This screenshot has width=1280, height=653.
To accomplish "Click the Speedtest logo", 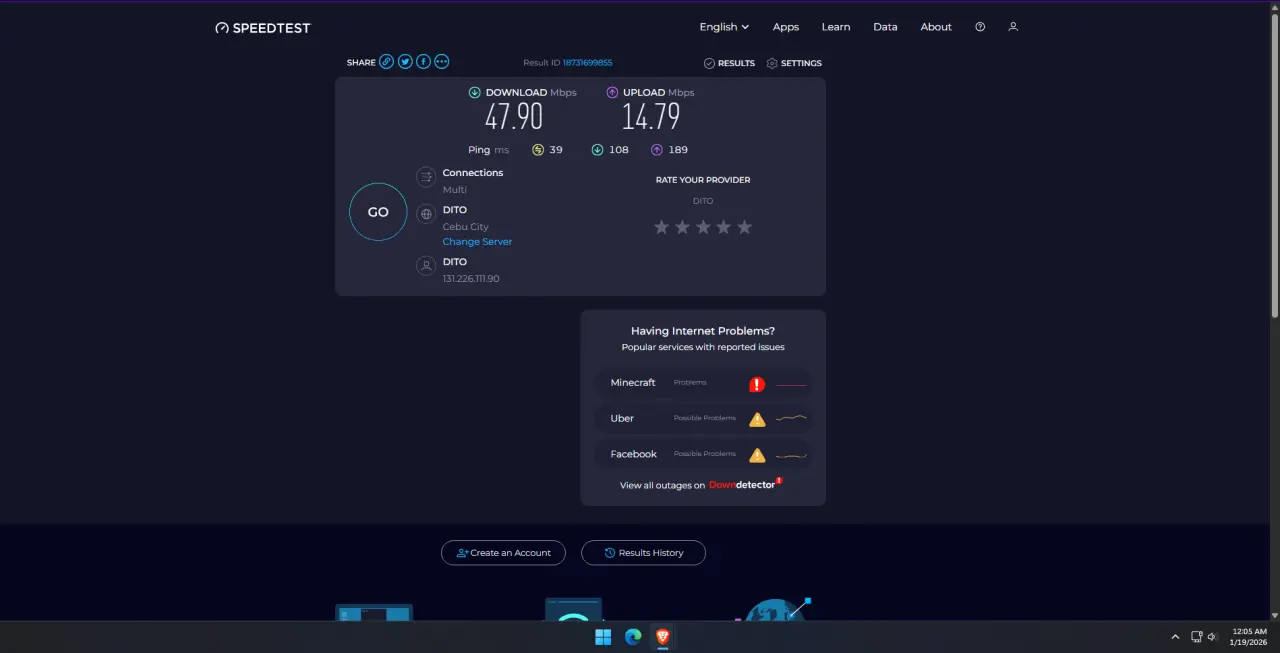I will coord(263,28).
